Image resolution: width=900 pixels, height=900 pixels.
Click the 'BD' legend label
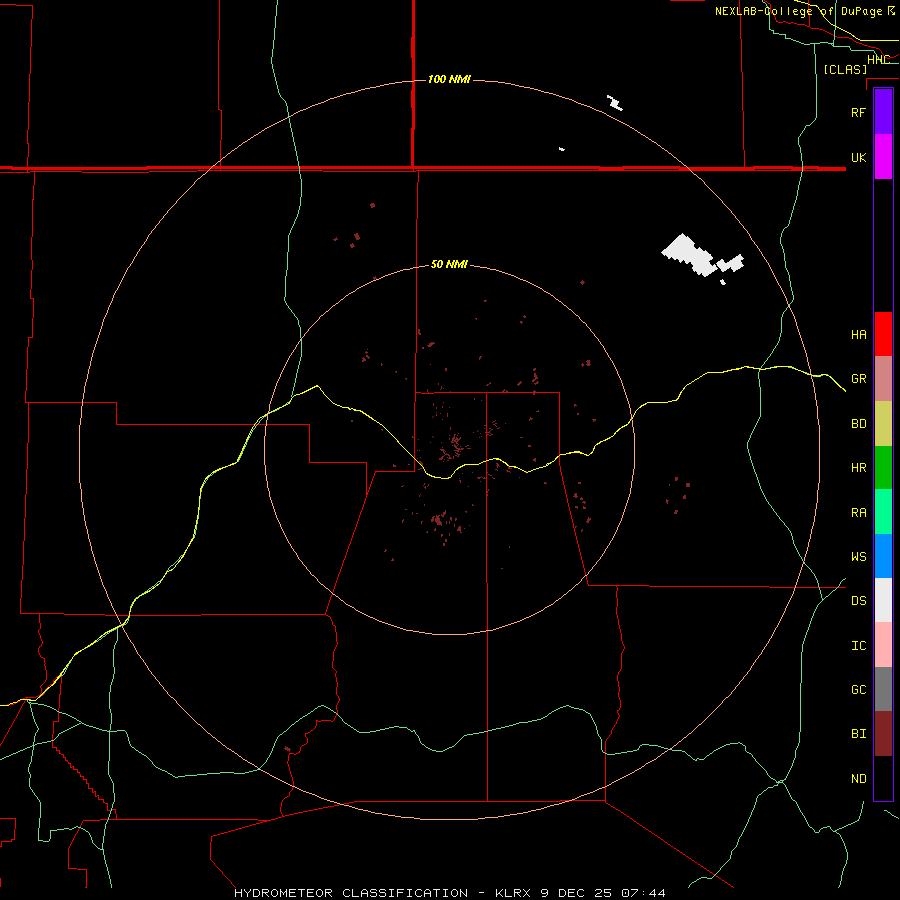pyautogui.click(x=859, y=424)
